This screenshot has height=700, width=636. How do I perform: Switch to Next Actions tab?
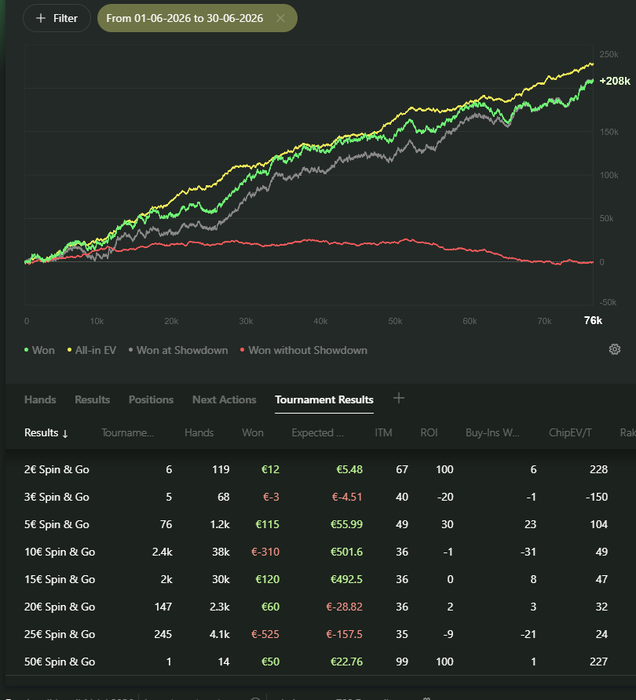point(224,400)
